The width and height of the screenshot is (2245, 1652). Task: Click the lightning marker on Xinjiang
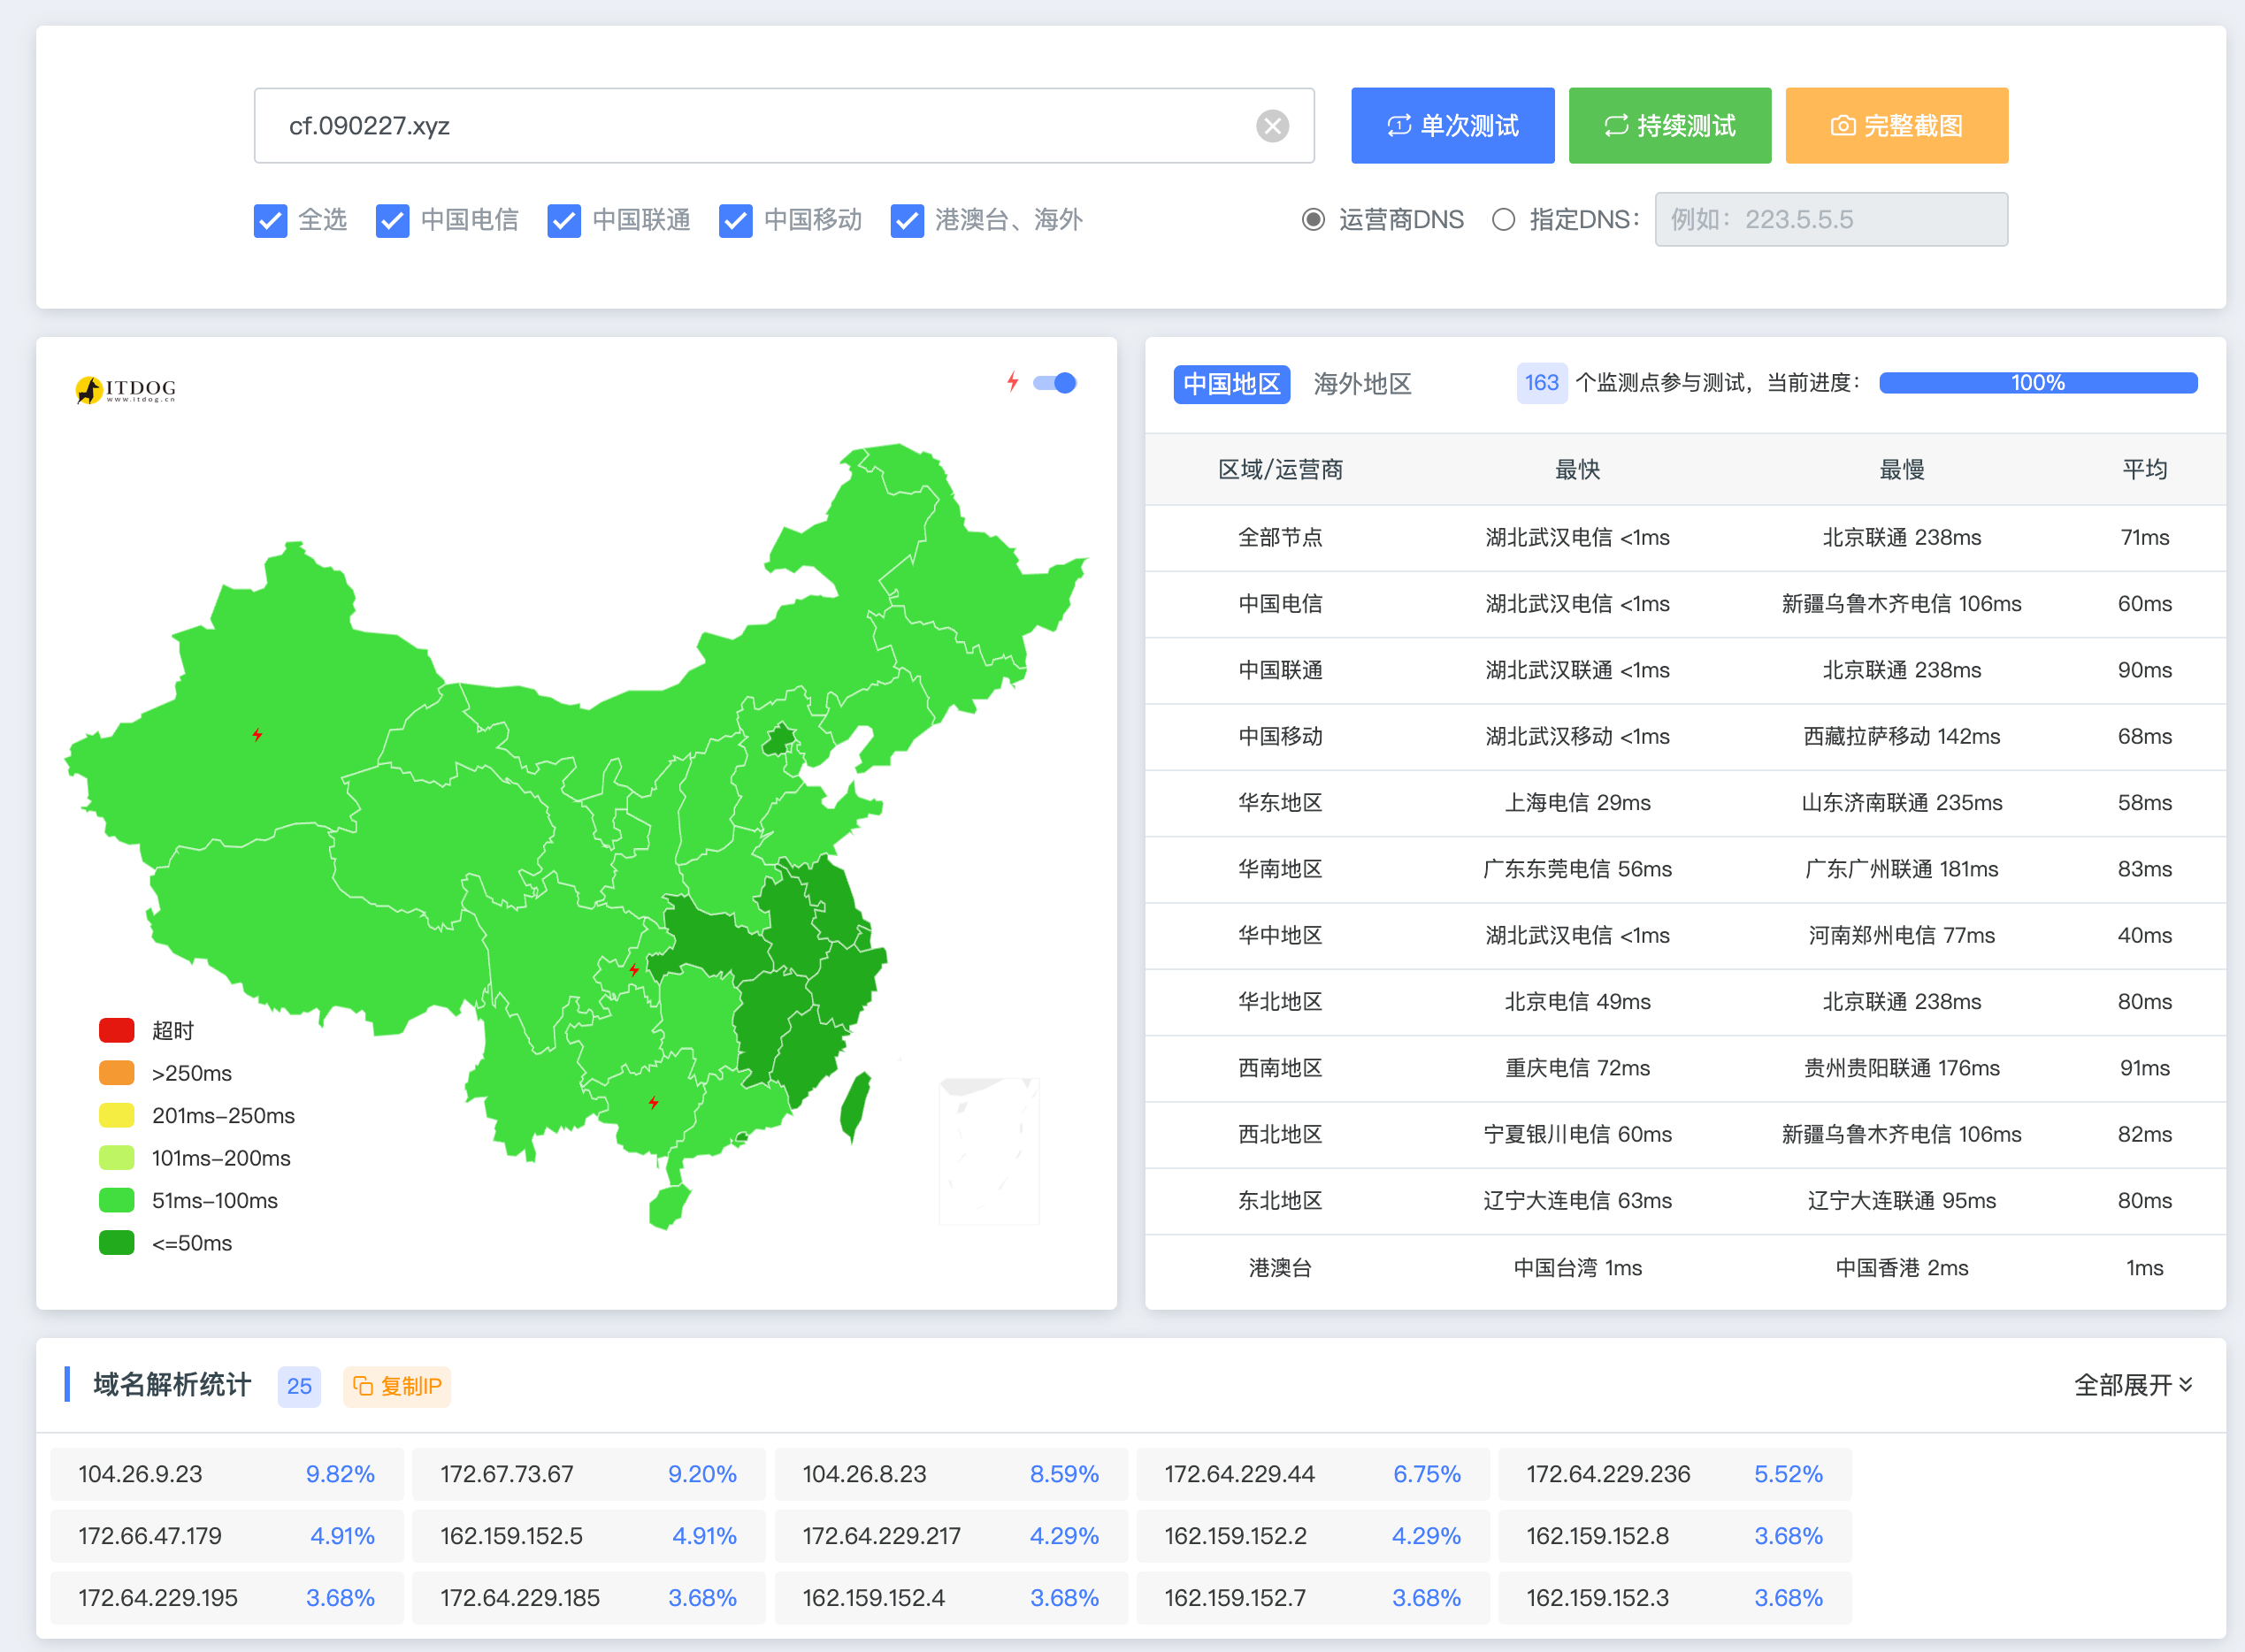(257, 735)
